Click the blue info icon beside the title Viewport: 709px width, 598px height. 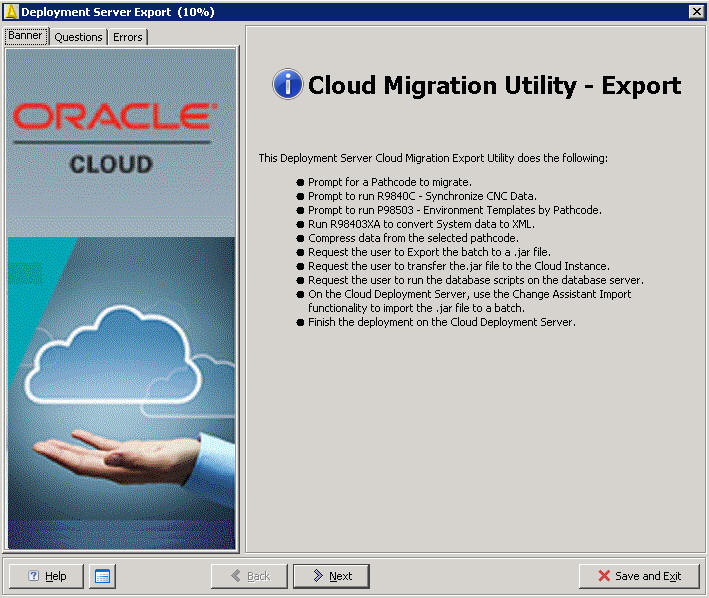pyautogui.click(x=287, y=84)
